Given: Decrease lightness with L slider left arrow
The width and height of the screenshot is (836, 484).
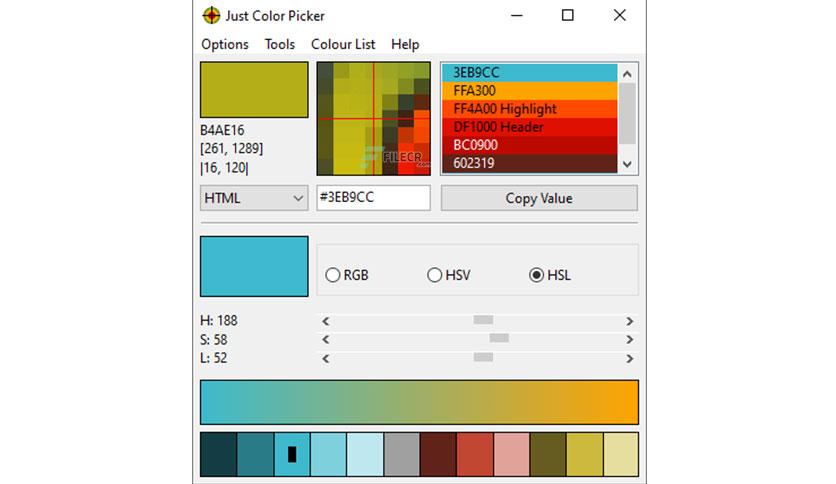Looking at the screenshot, I should click(x=326, y=359).
